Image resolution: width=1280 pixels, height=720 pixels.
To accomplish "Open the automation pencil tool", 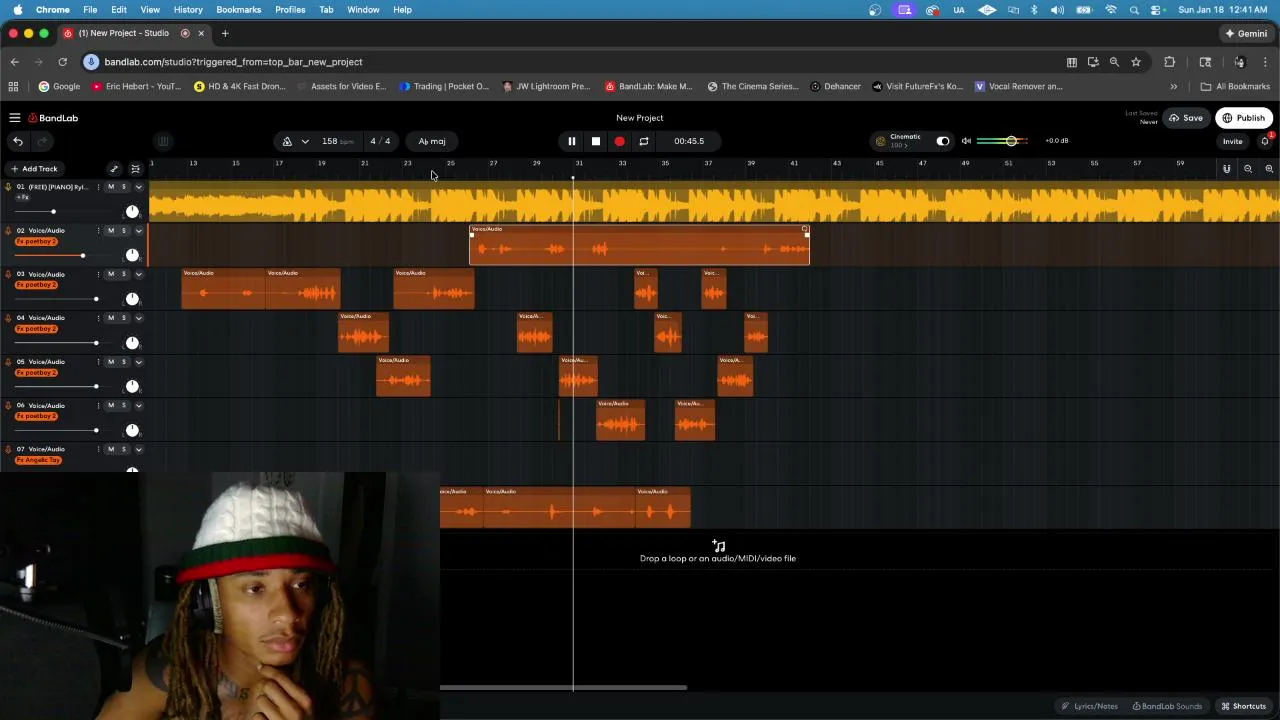I will tap(114, 169).
